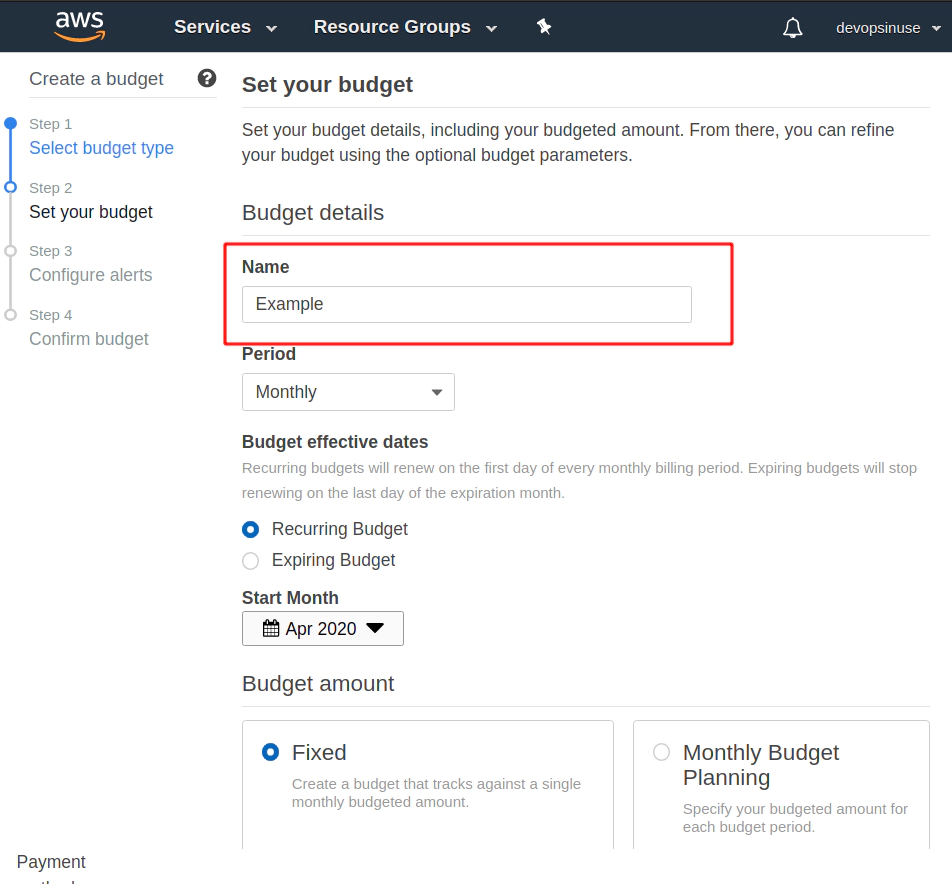Open the Resource Groups menu
The width and height of the screenshot is (952, 884).
click(405, 27)
